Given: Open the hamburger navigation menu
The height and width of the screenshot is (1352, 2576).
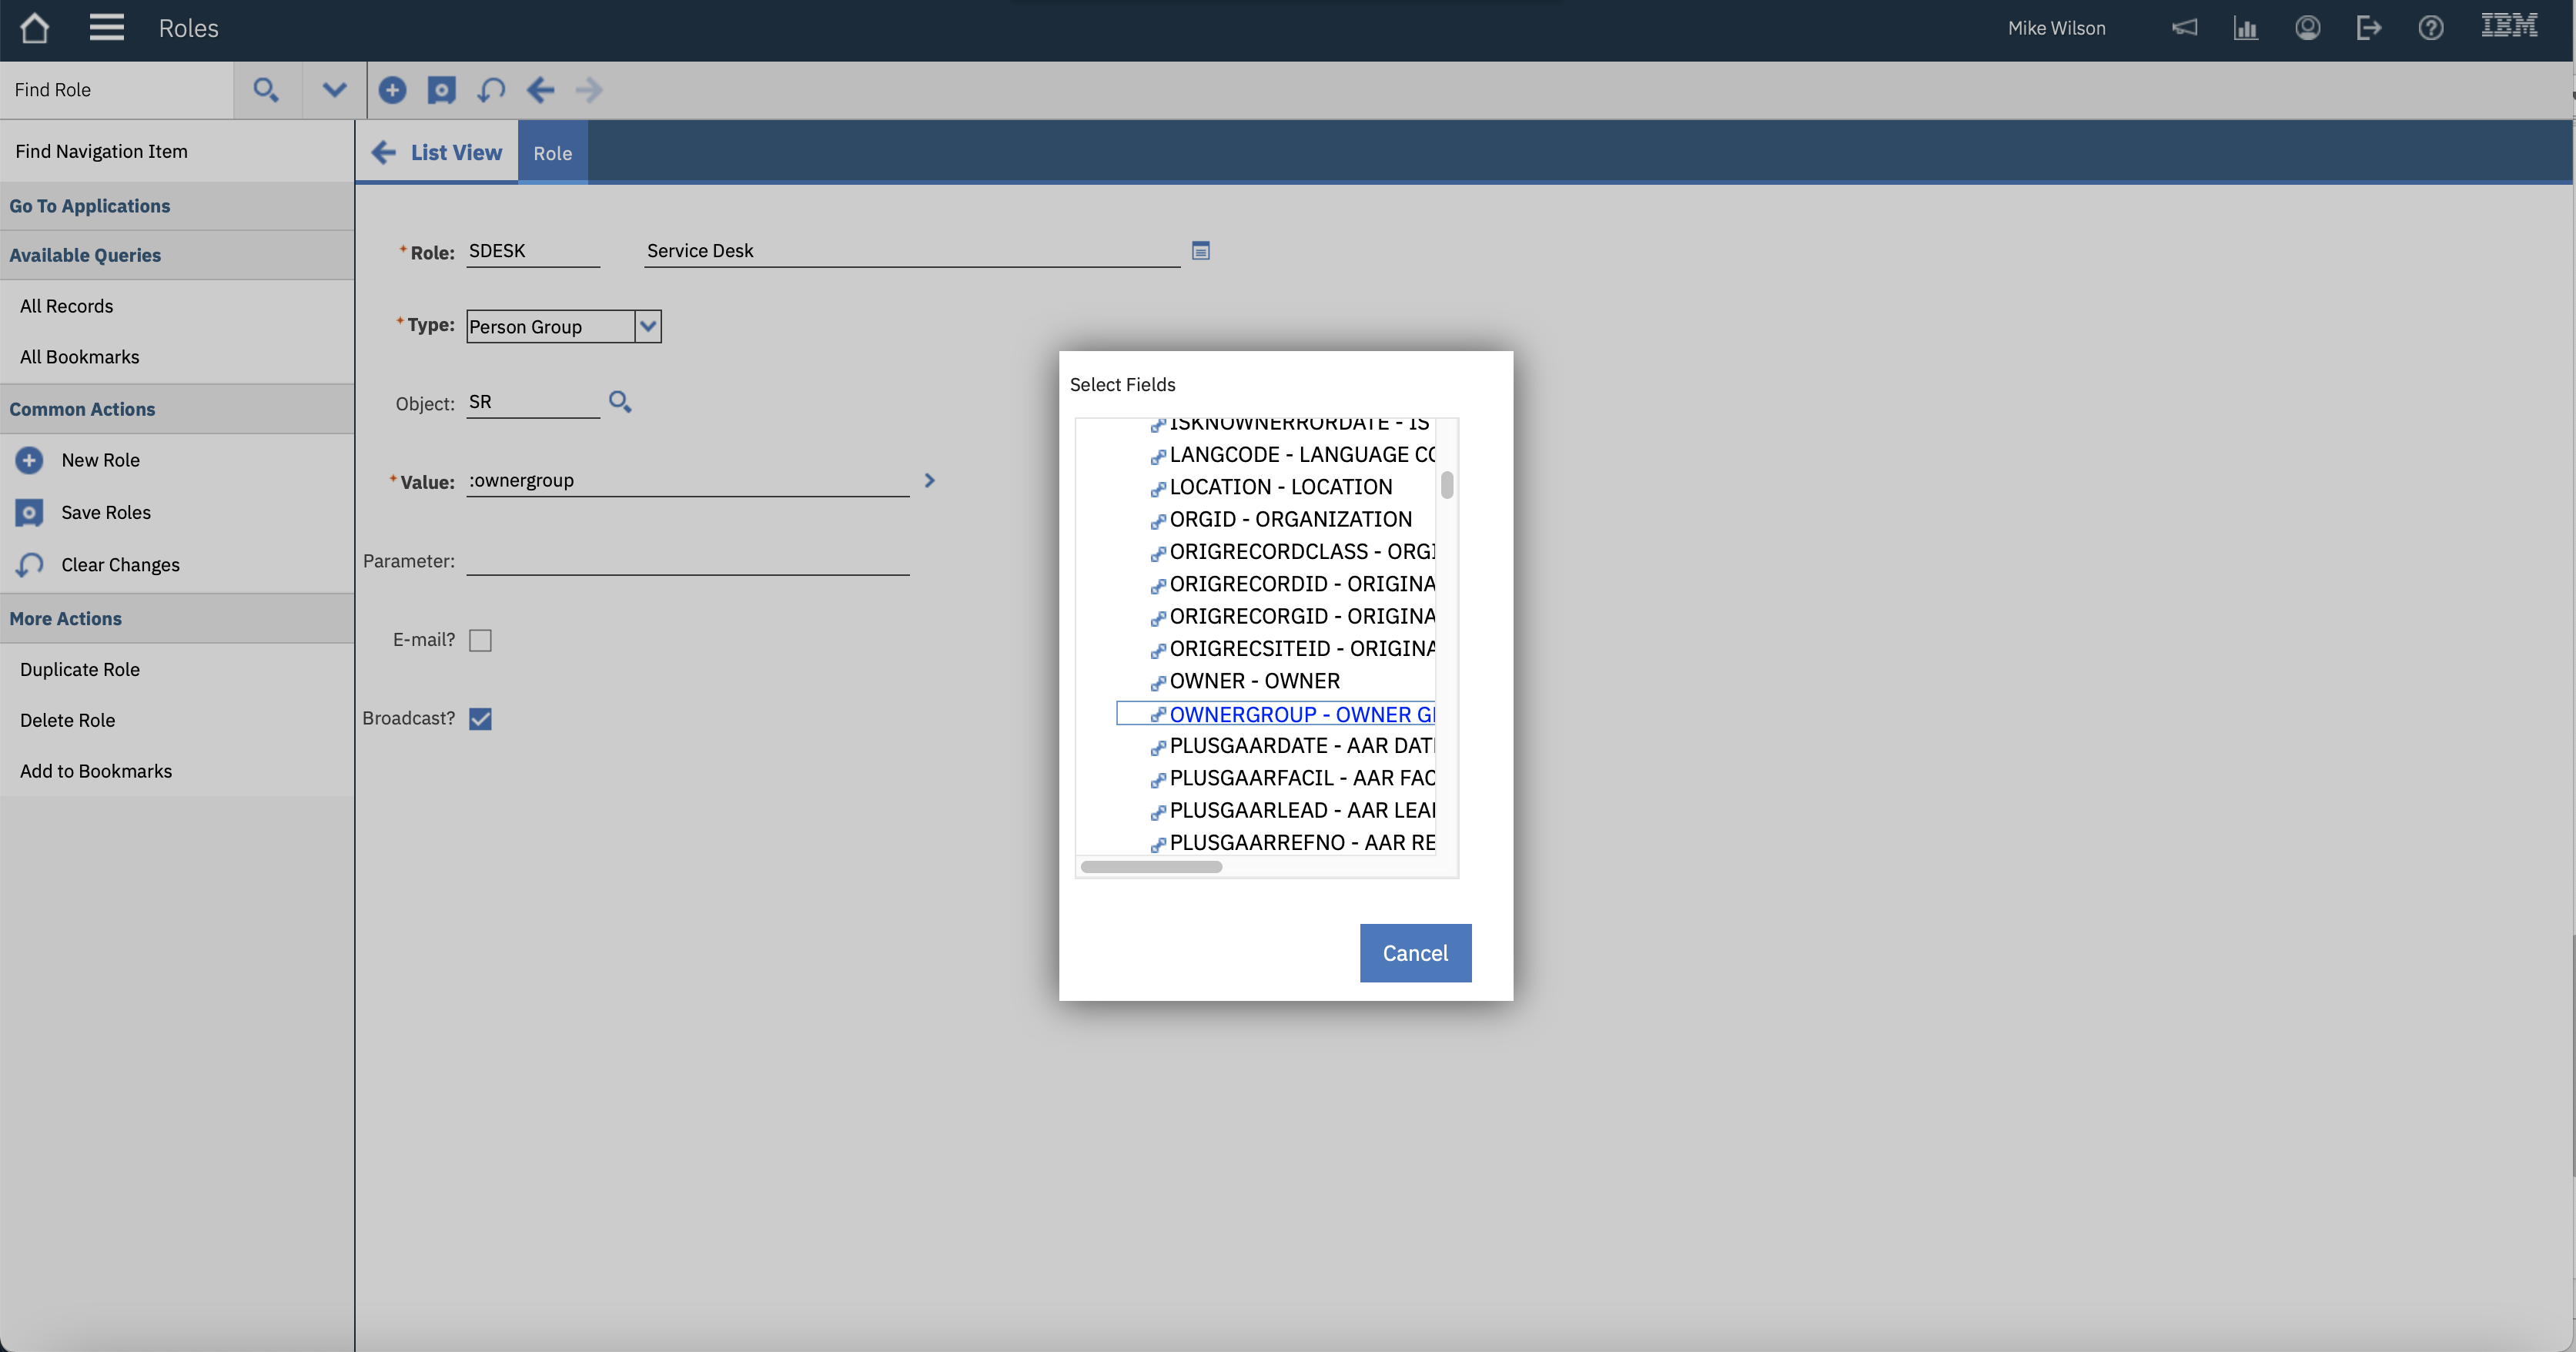Looking at the screenshot, I should click(106, 28).
